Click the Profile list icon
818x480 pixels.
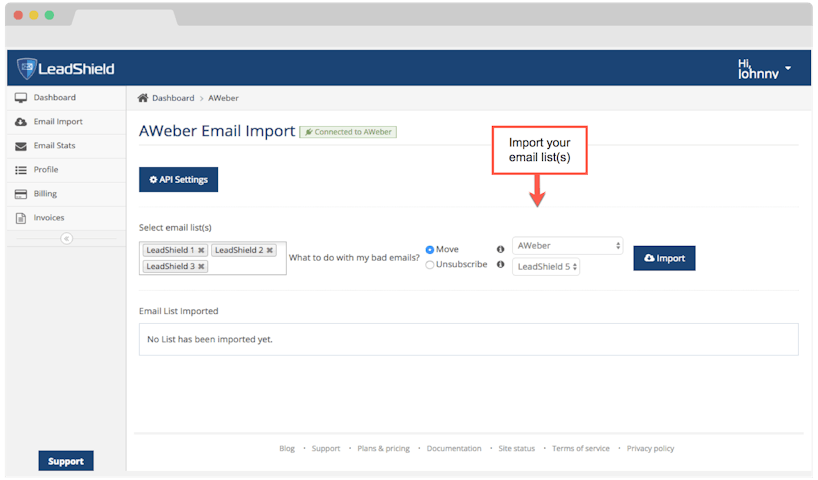pos(20,170)
